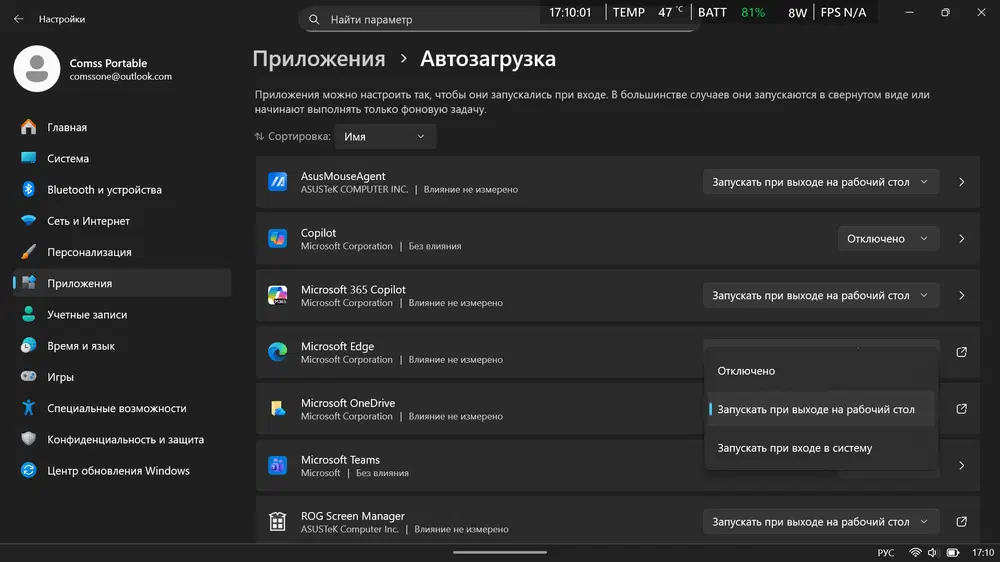Click comssone@outlook.com account email
Viewport: 1000px width, 562px height.
121,77
